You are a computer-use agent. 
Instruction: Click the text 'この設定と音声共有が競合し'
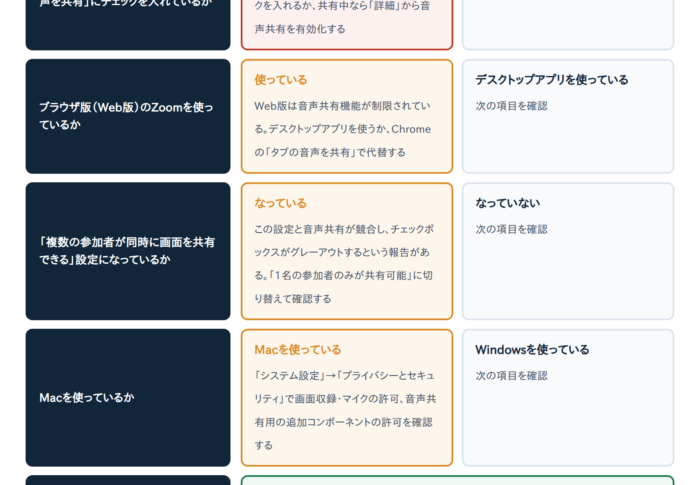point(321,229)
